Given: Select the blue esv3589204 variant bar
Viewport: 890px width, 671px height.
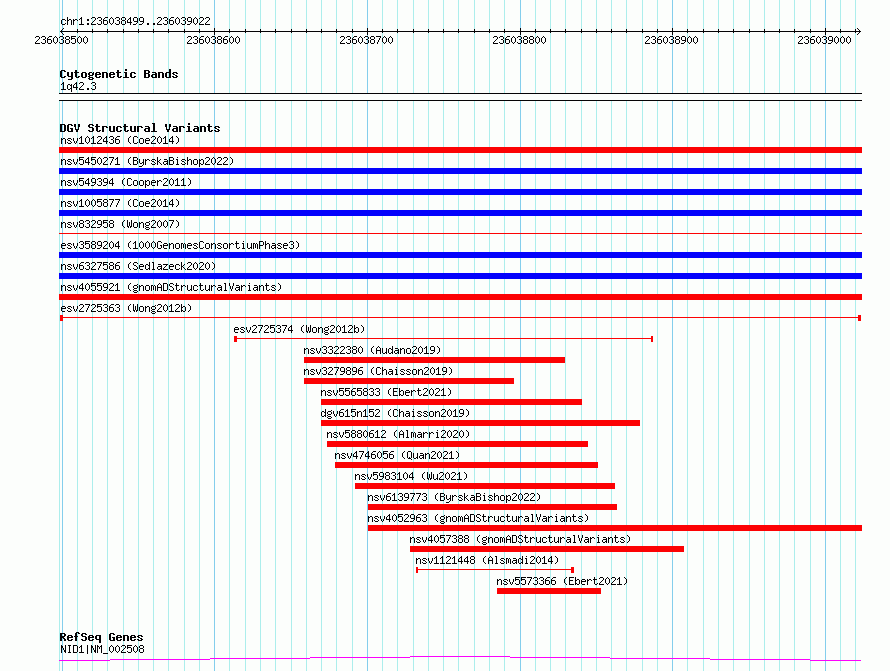Looking at the screenshot, I should coord(460,255).
